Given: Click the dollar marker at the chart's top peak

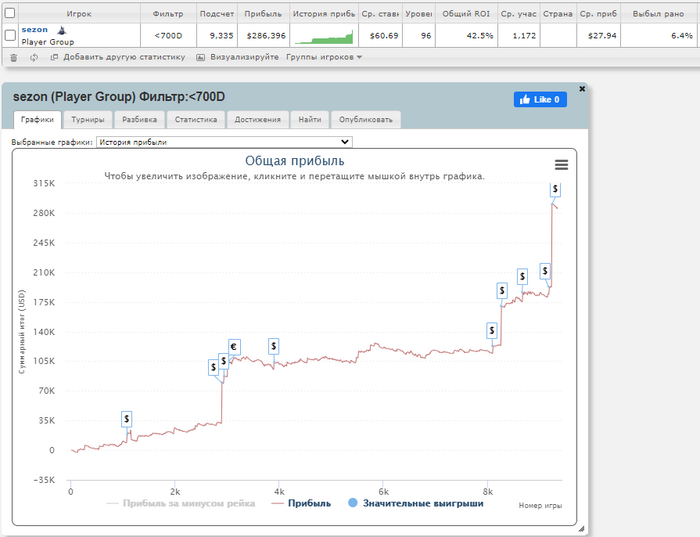Looking at the screenshot, I should pos(555,189).
